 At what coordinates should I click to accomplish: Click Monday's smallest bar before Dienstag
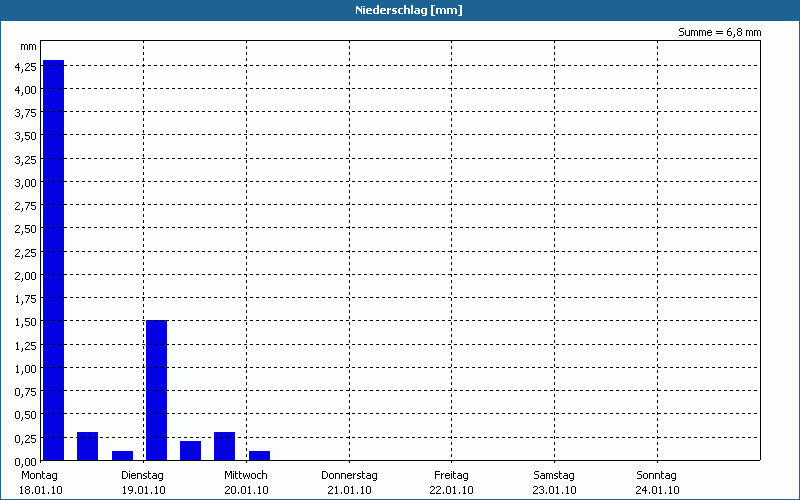tap(122, 456)
